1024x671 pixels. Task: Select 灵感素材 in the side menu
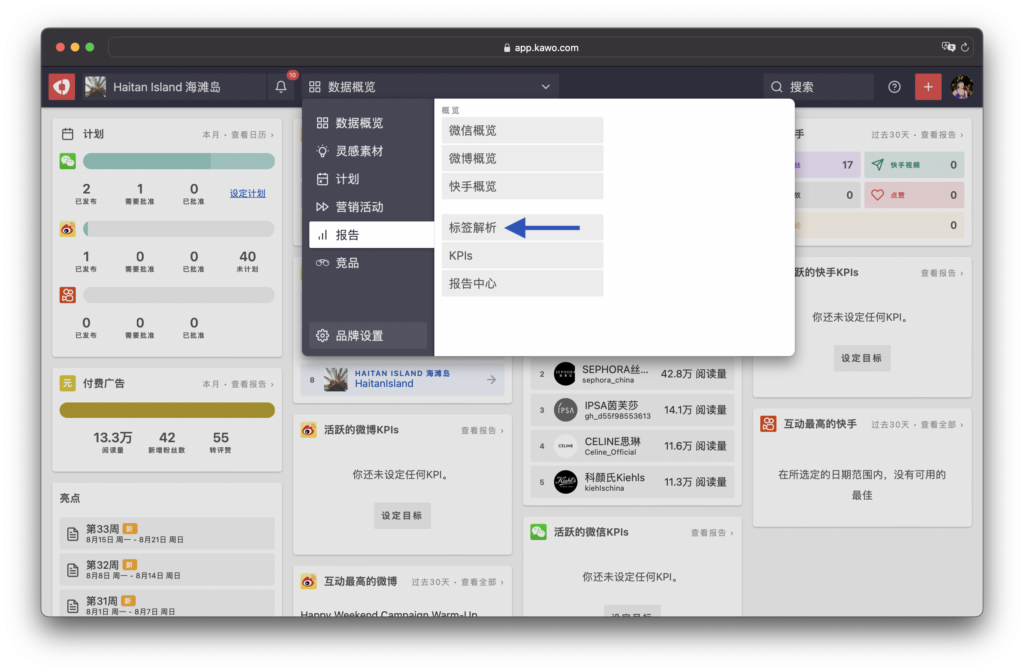tap(359, 151)
